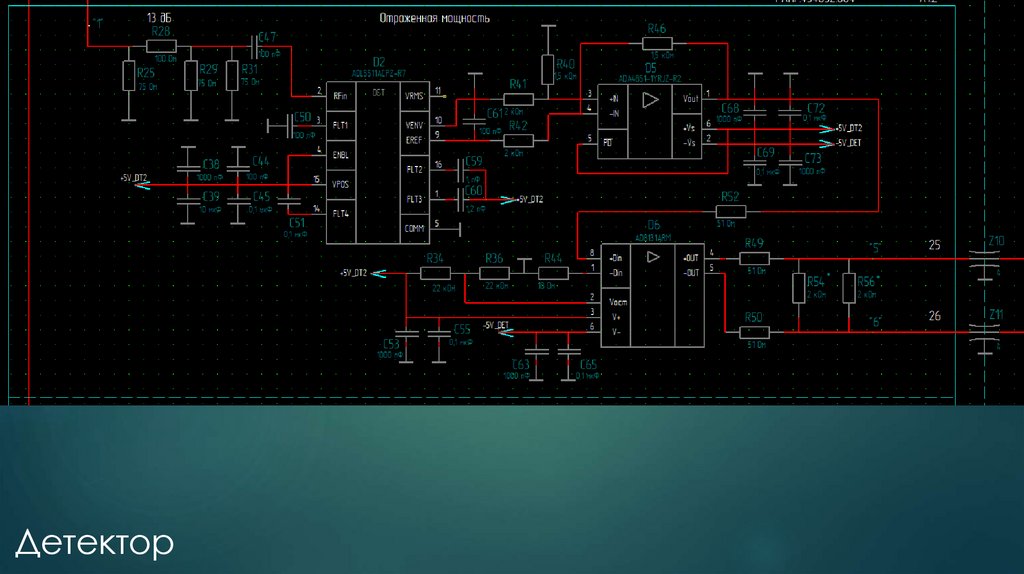Select resistor R29 symbol

pyautogui.click(x=191, y=76)
